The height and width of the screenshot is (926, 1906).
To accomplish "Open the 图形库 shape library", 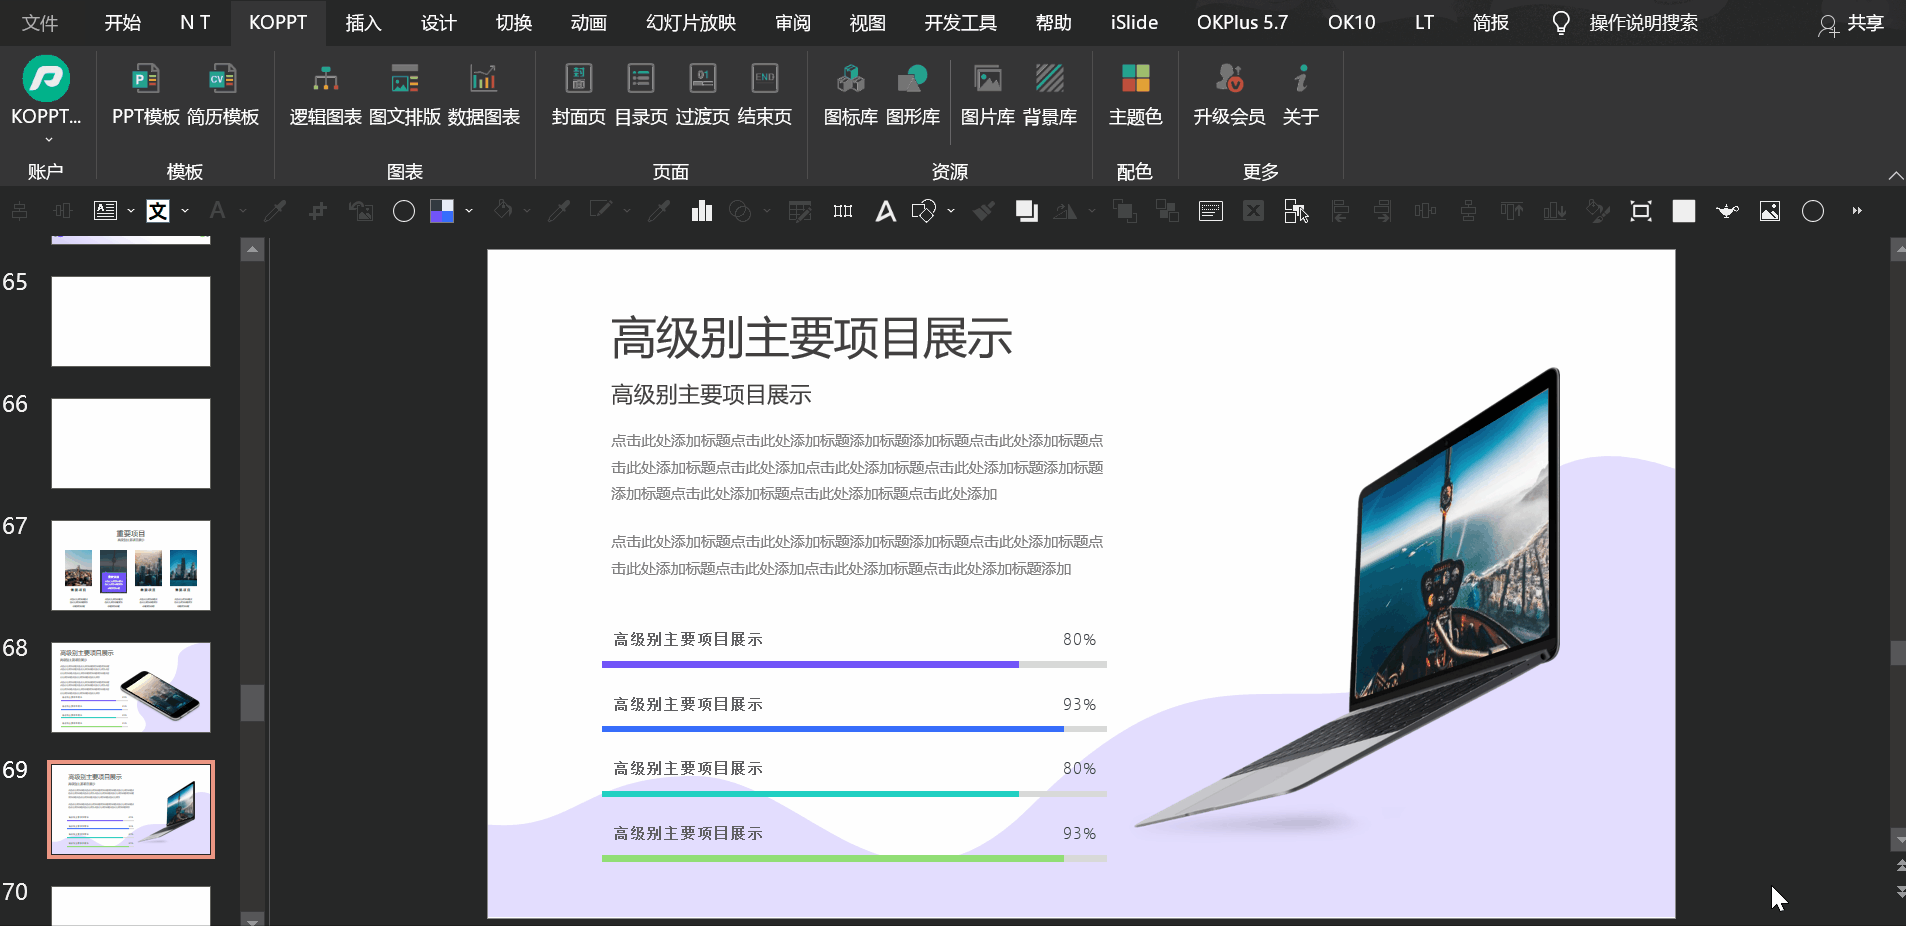I will click(913, 95).
